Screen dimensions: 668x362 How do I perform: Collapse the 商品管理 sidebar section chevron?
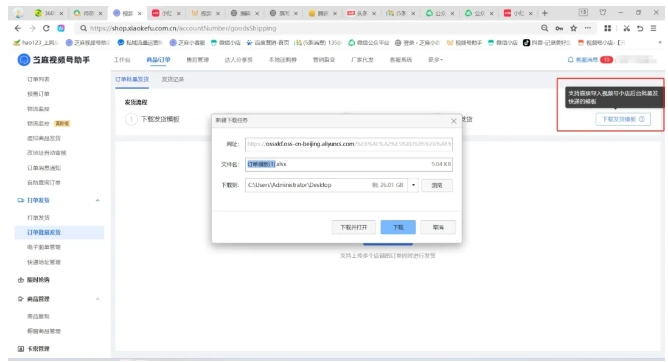tap(98, 299)
